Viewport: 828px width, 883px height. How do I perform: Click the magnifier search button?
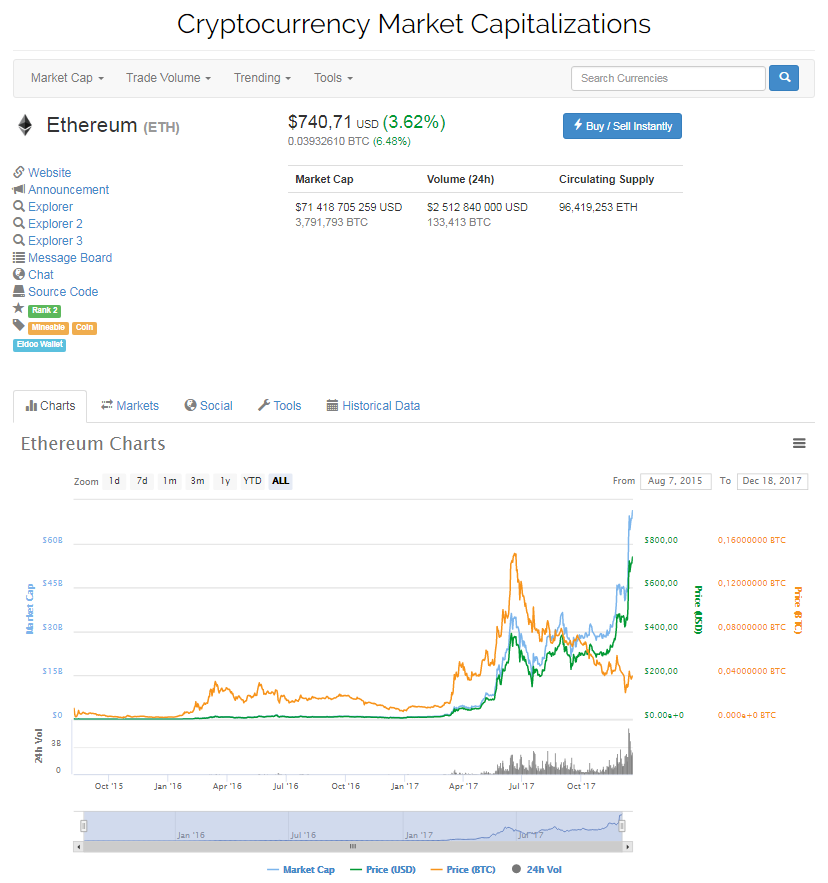coord(784,78)
